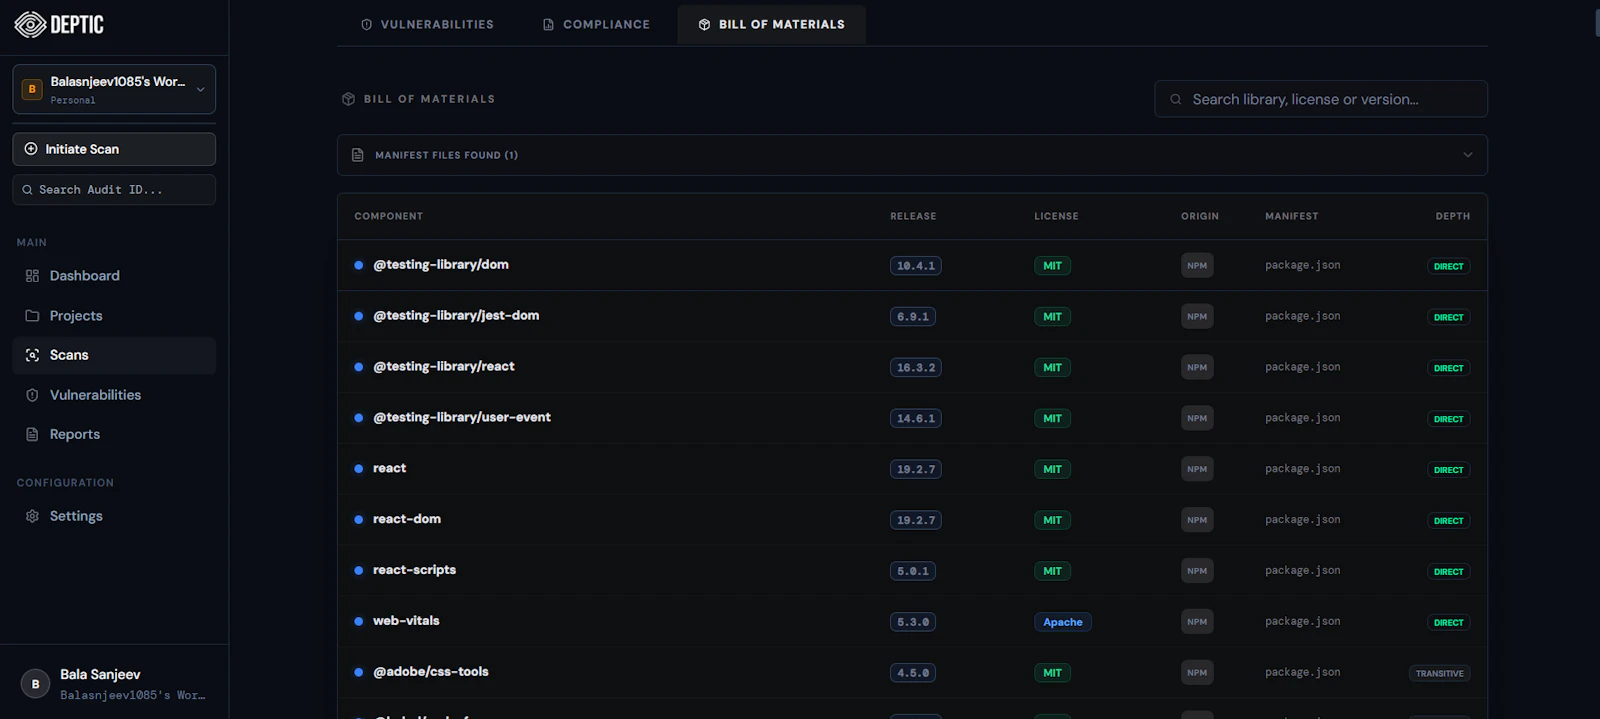Click the Scans icon in sidebar
The width and height of the screenshot is (1600, 719).
coord(32,355)
